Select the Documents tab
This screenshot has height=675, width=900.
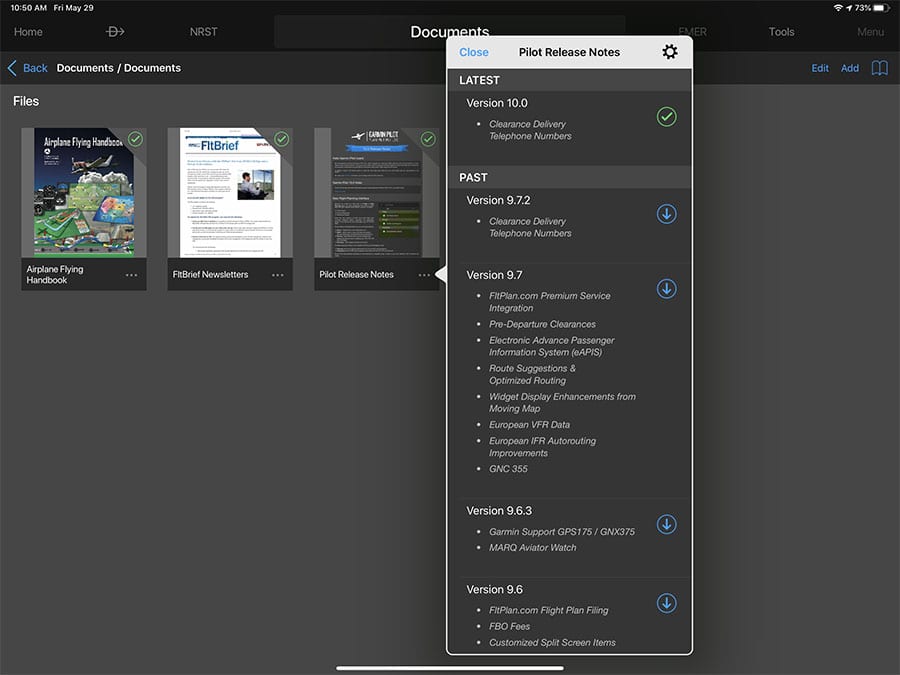(x=449, y=32)
